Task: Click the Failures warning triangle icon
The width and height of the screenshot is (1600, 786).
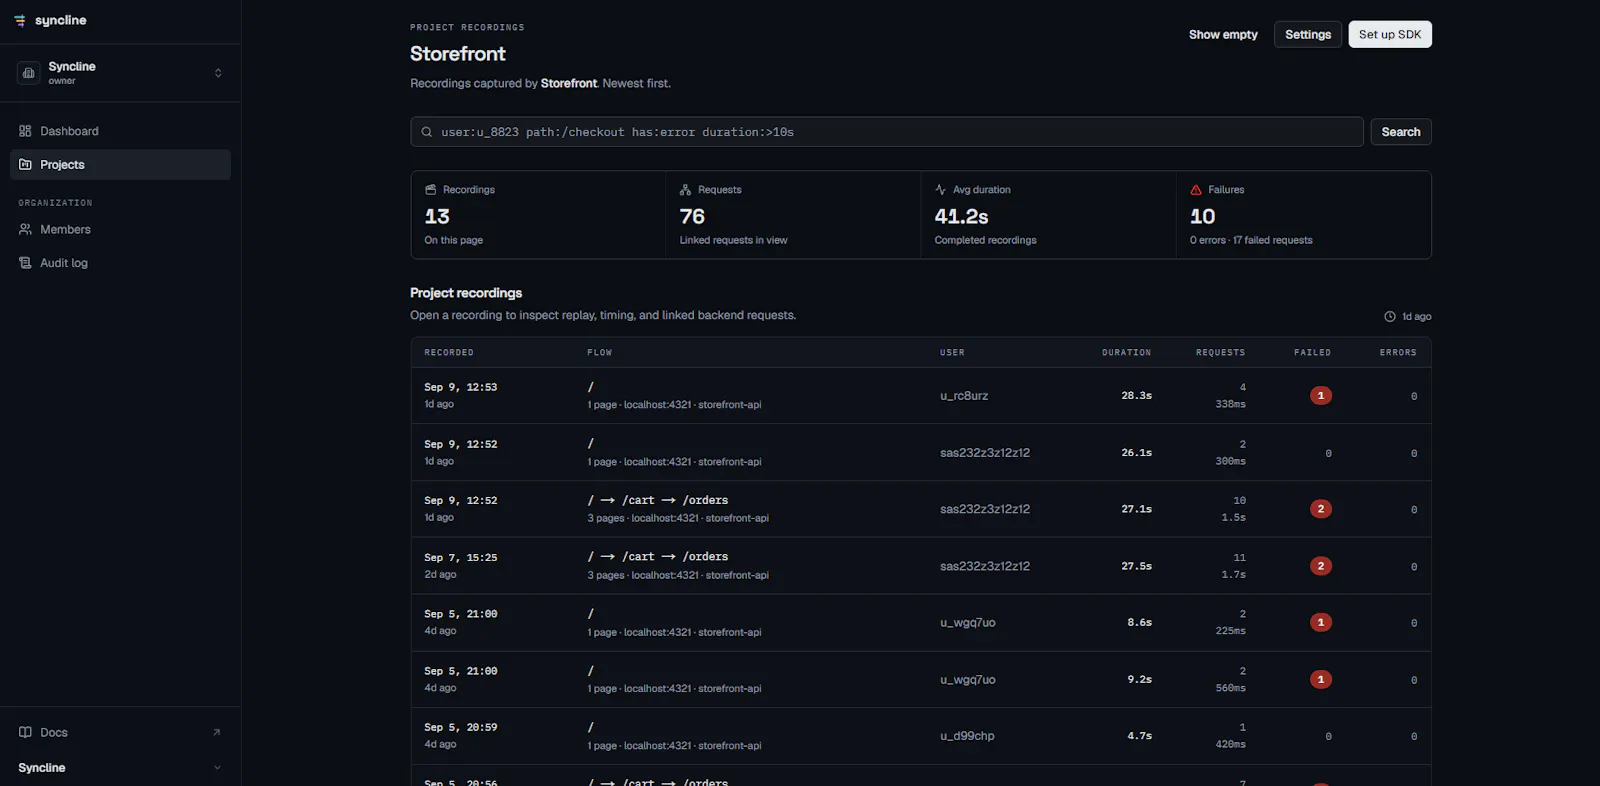Action: click(x=1196, y=190)
